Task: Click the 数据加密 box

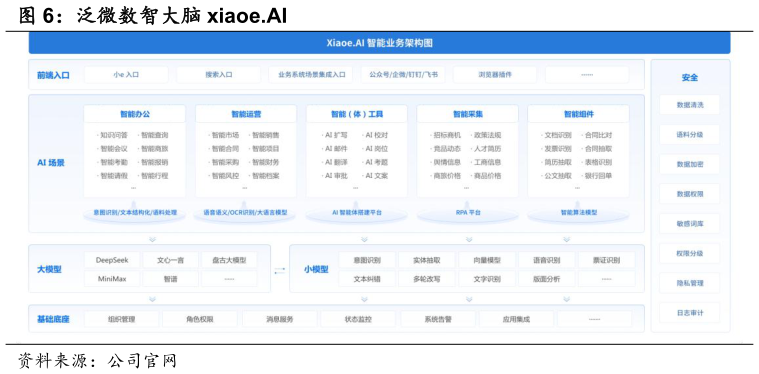Action: tap(690, 164)
